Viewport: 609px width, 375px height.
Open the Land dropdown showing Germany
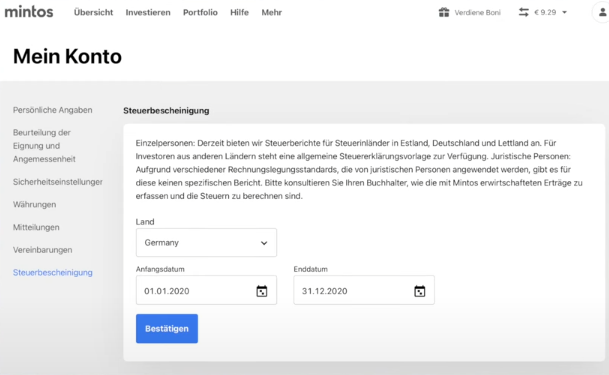206,243
